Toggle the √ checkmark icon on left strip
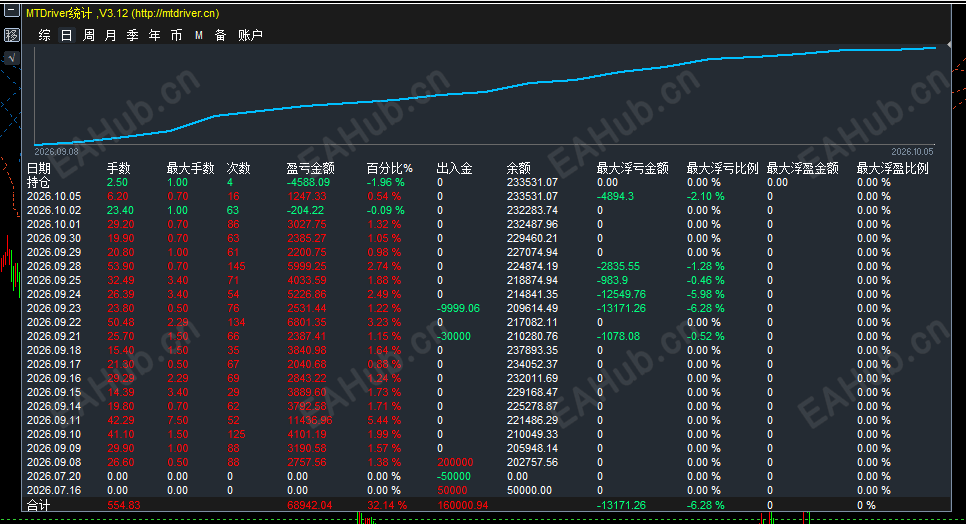 pos(12,58)
